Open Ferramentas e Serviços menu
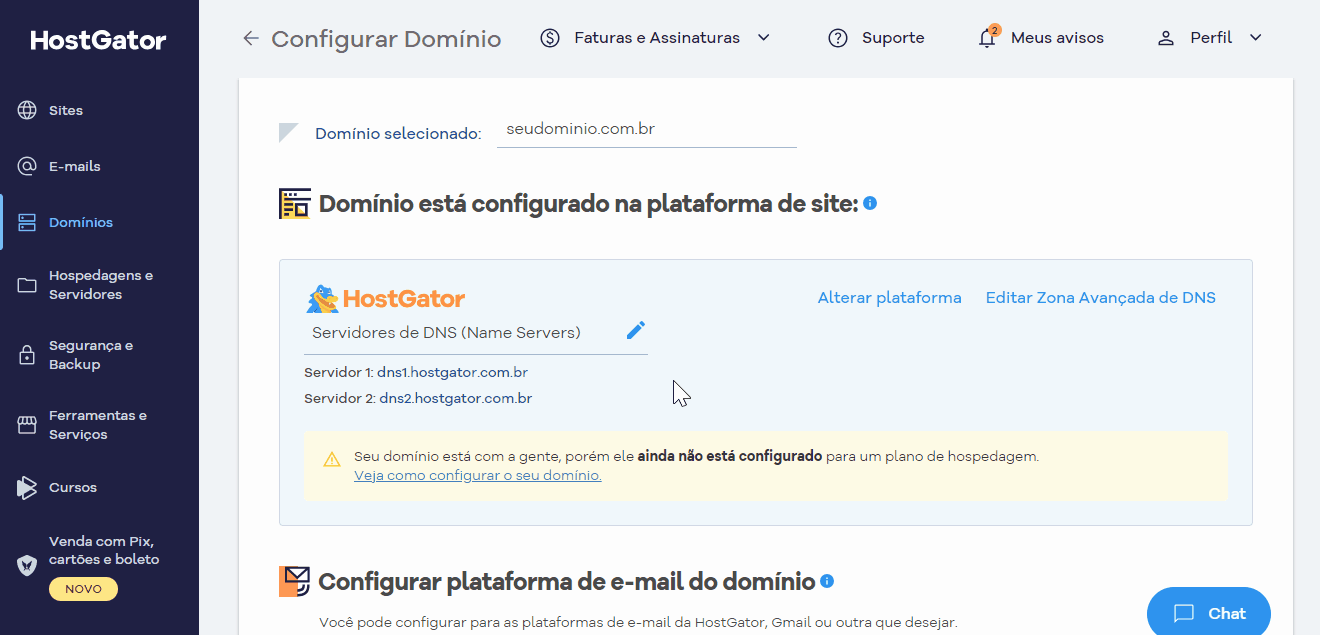 coord(100,425)
